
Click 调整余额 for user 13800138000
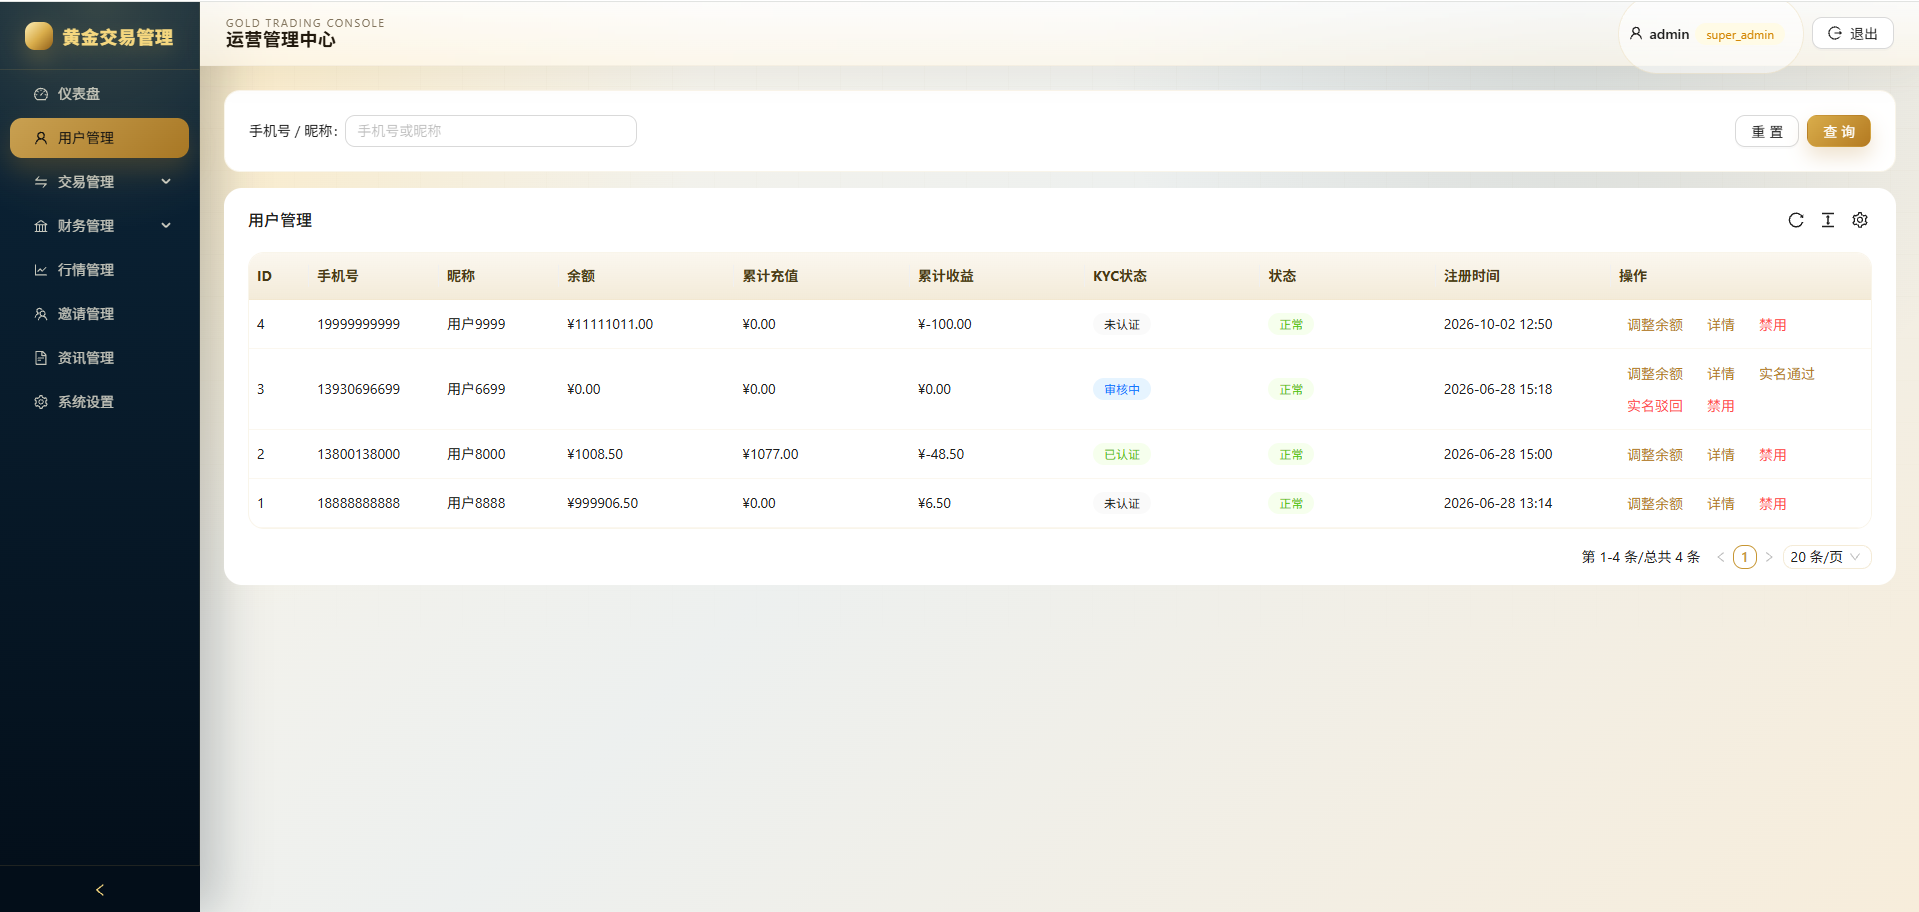(1654, 455)
